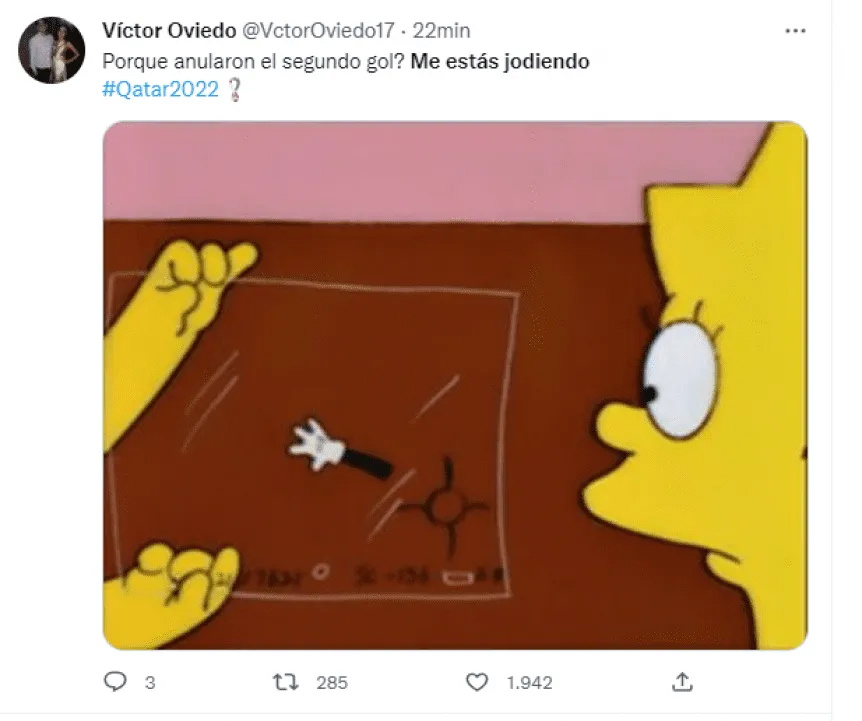
Task: Open the three-dot more options menu
Action: (795, 31)
